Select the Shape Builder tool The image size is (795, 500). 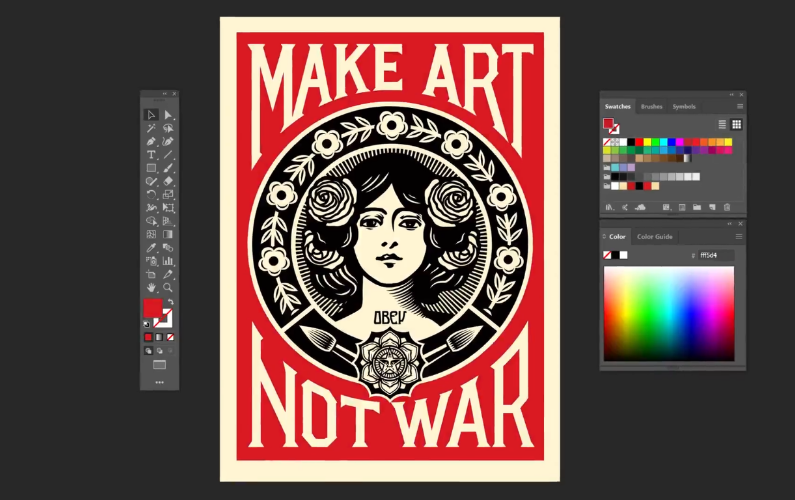tap(151, 221)
